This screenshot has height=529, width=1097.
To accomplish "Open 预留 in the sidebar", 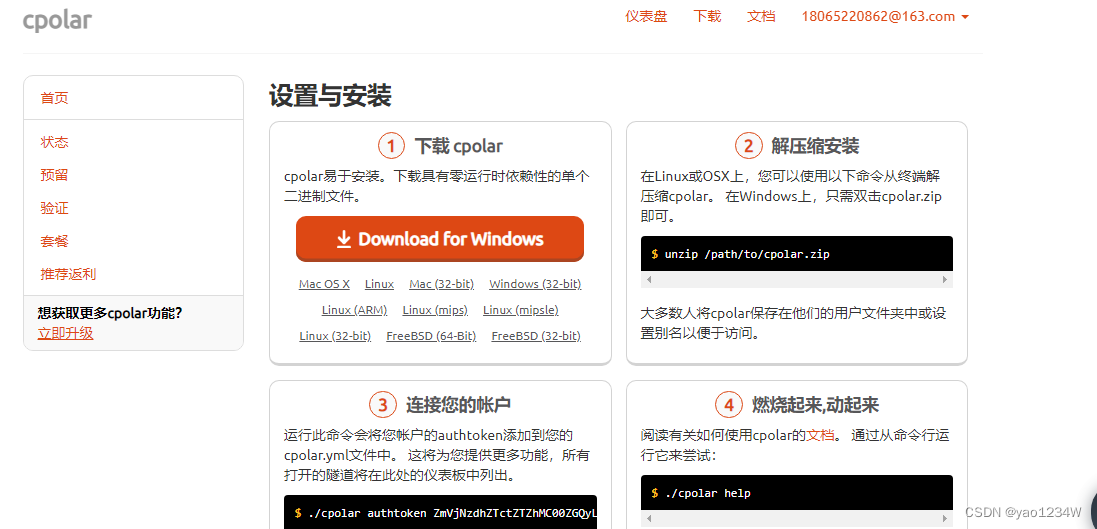I will coord(55,175).
